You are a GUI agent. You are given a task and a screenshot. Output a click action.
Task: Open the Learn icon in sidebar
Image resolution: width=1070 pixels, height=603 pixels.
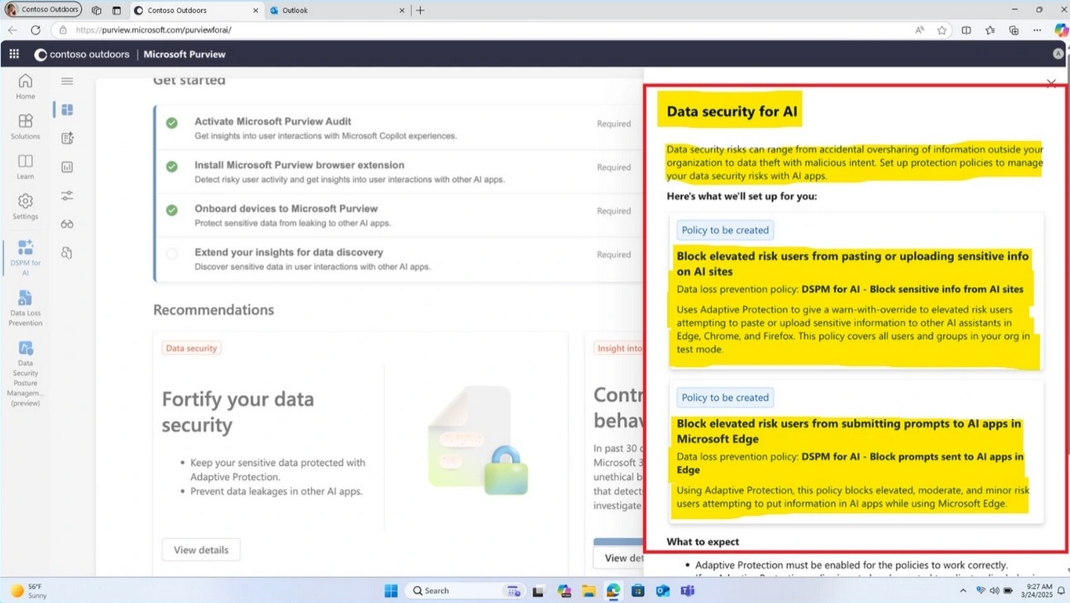(25, 166)
